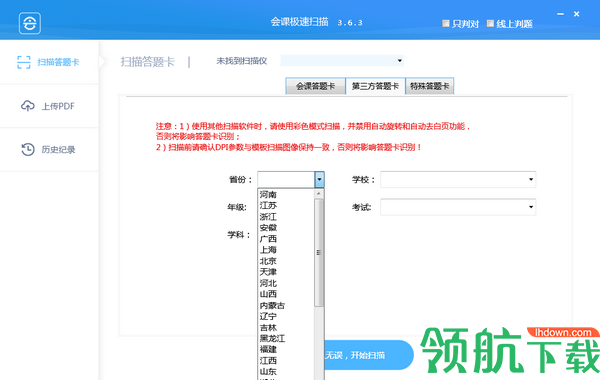Select 辽宁 from province list
This screenshot has height=380, width=600.
[x=286, y=316]
